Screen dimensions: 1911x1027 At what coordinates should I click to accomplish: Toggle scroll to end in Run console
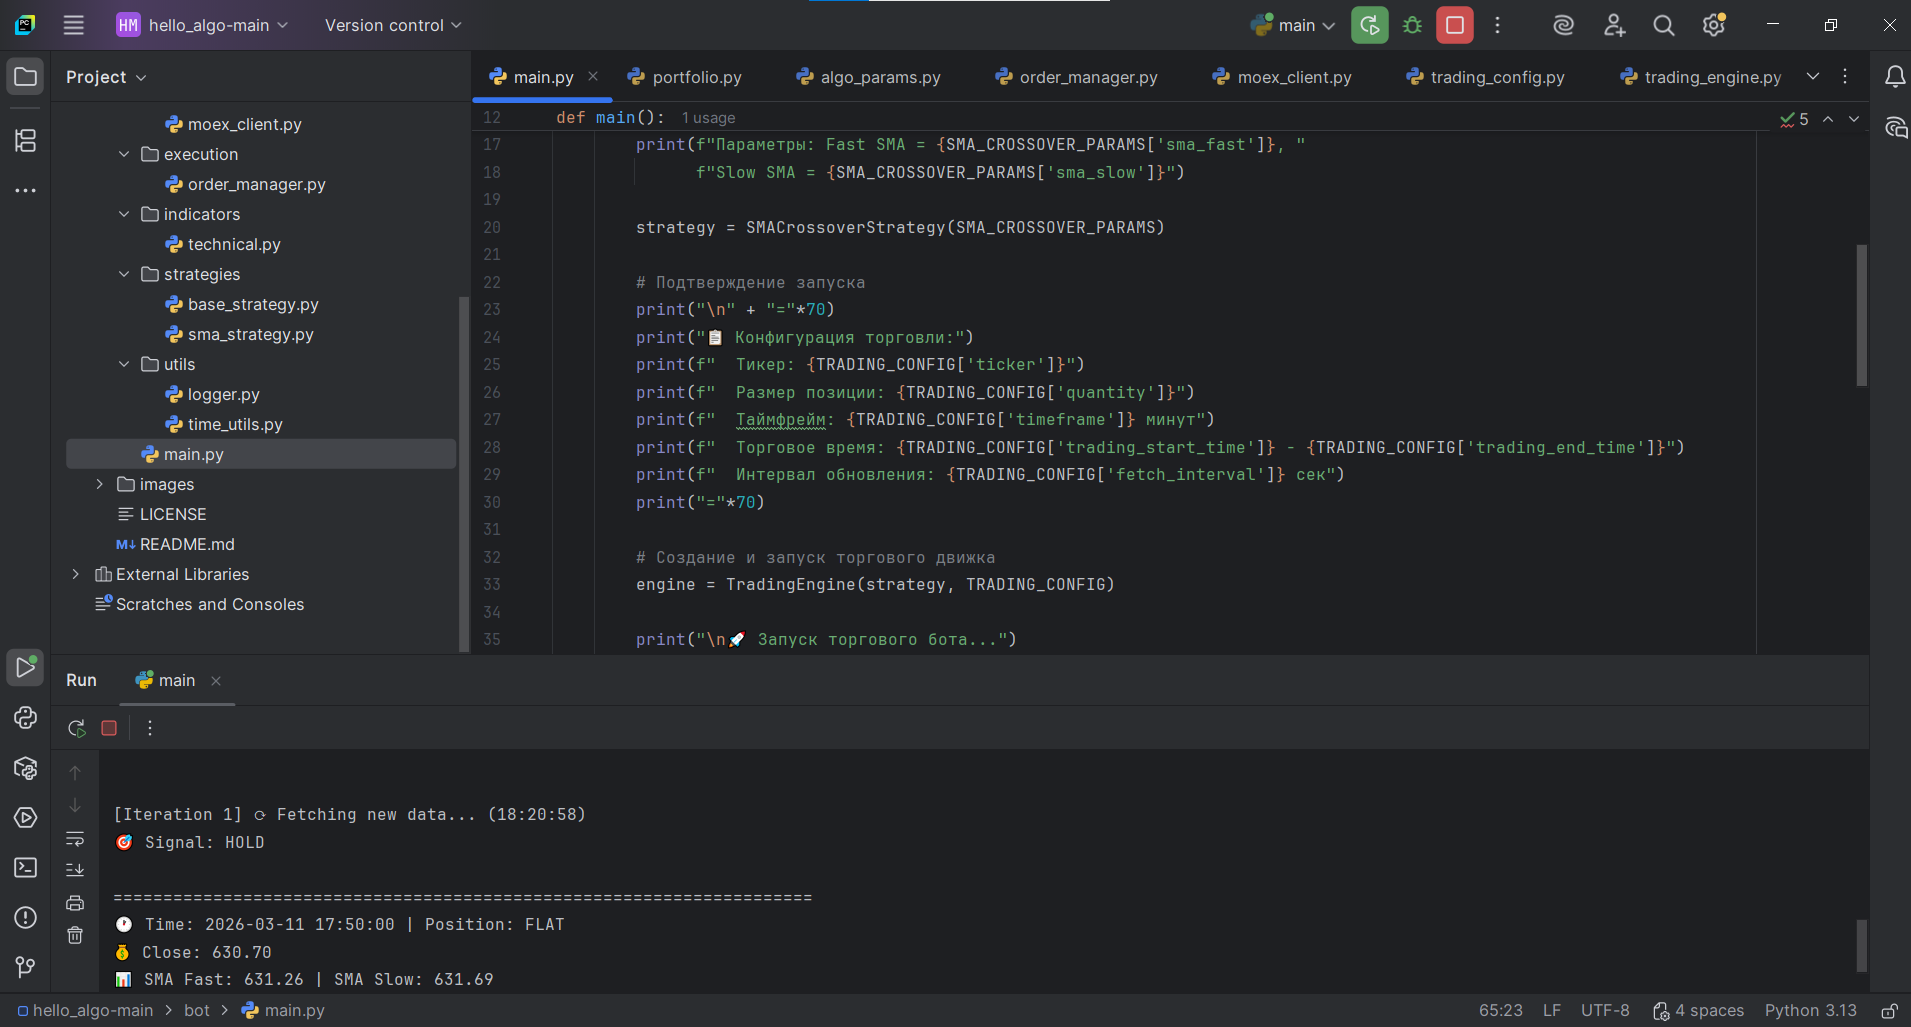coord(75,870)
